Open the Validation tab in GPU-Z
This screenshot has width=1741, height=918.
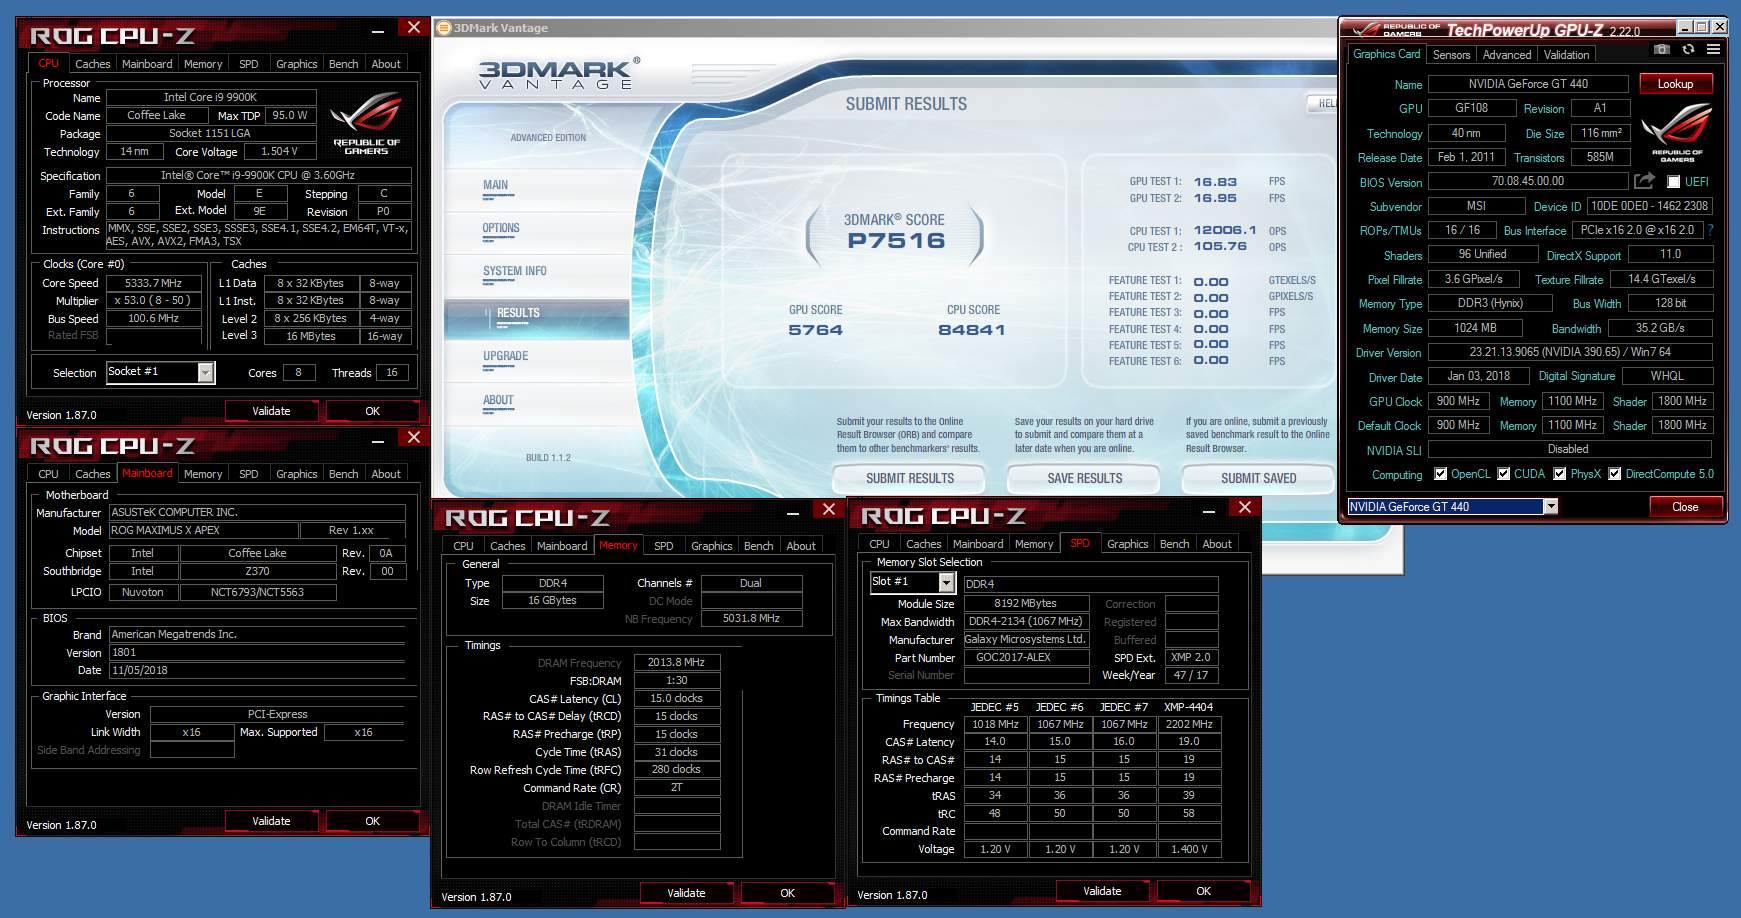1566,55
